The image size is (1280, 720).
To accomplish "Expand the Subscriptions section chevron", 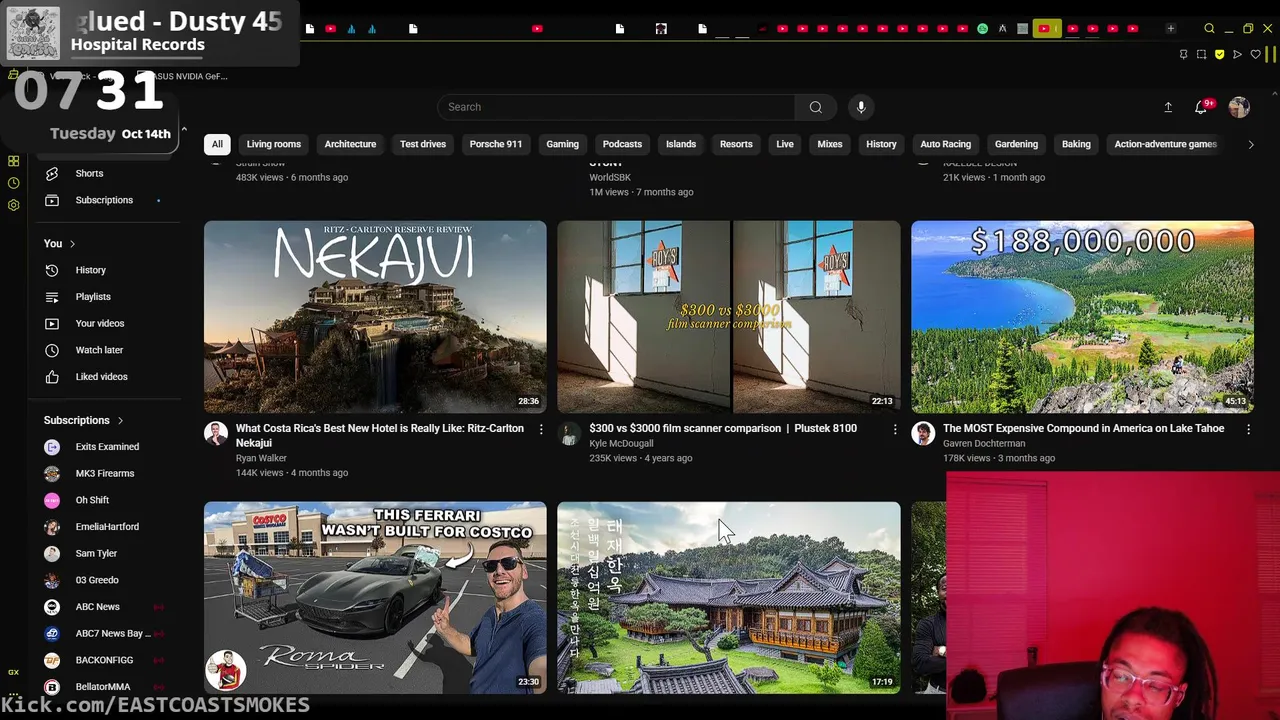I will (x=120, y=421).
